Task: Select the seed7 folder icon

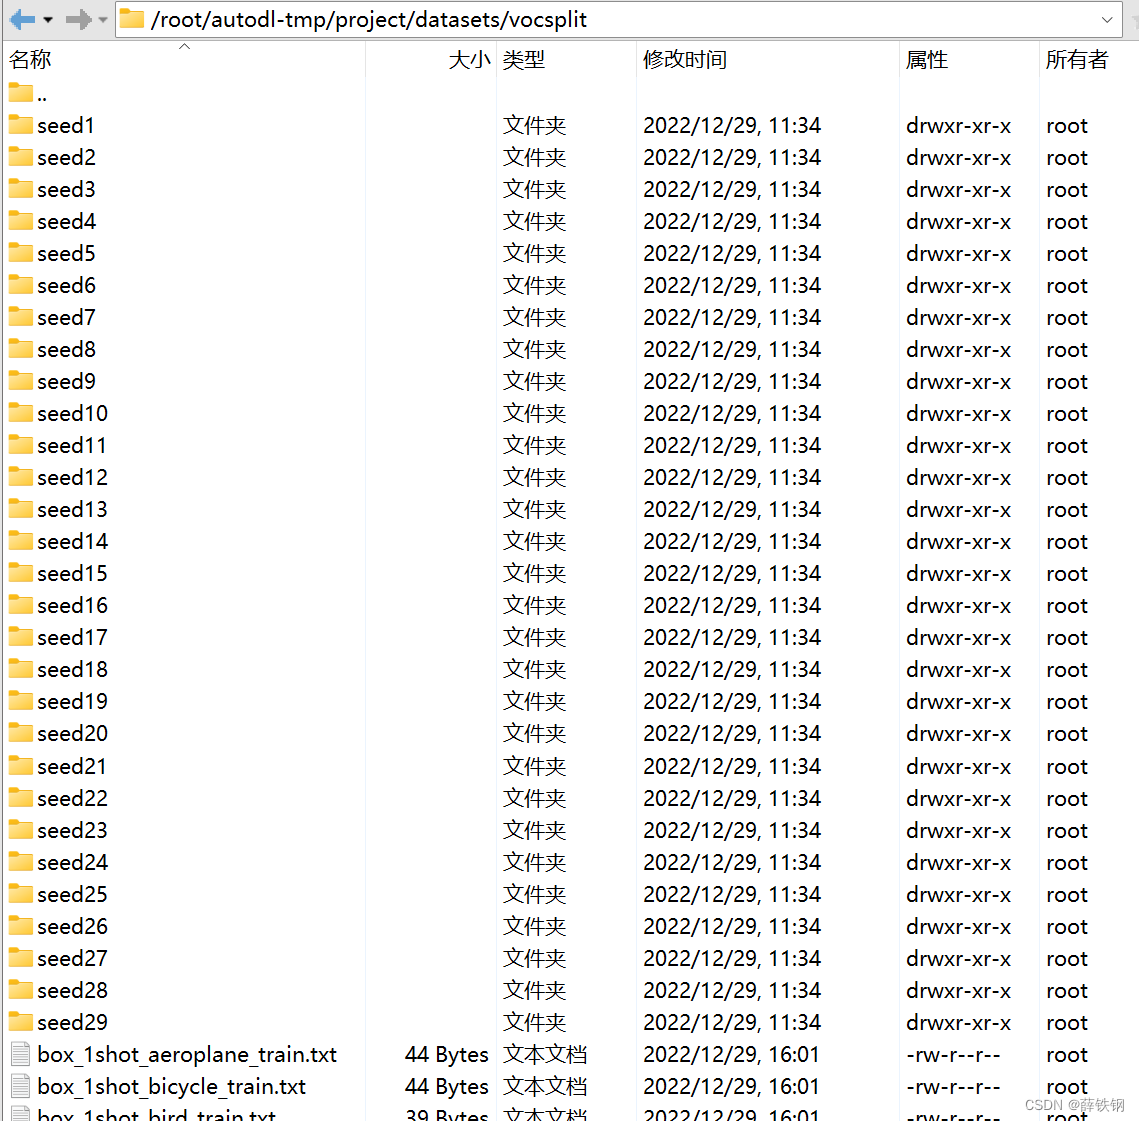Action: [x=21, y=317]
